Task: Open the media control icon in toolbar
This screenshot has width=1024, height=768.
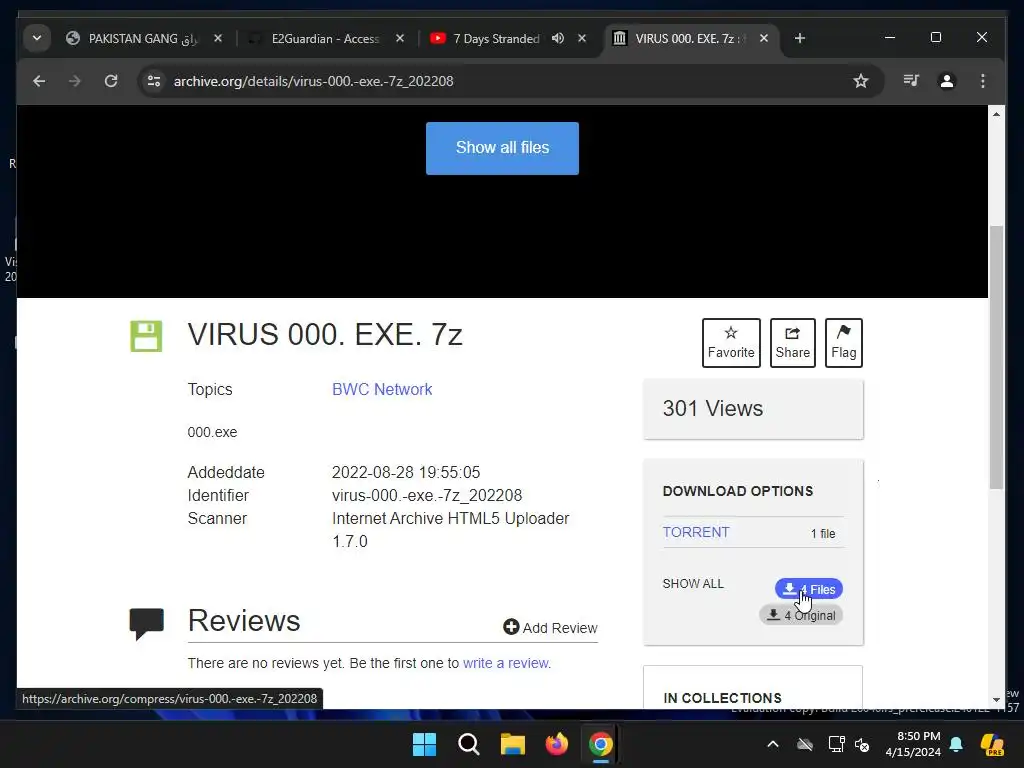Action: click(911, 81)
